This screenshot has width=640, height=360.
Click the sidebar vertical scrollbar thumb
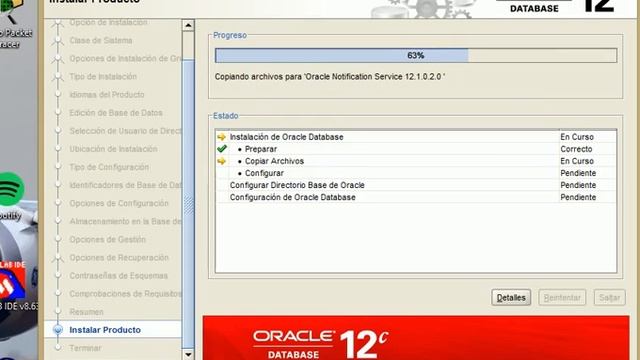(188, 203)
